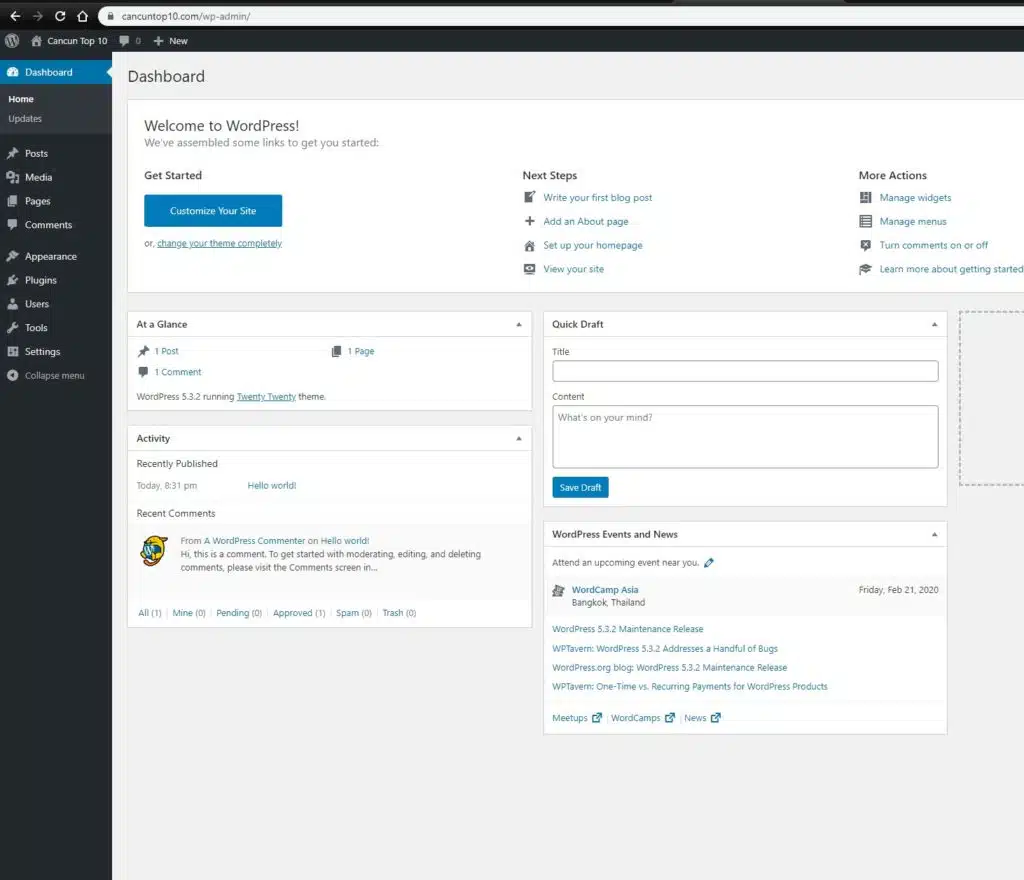Click the browser home icon
The image size is (1024, 880).
point(82,16)
